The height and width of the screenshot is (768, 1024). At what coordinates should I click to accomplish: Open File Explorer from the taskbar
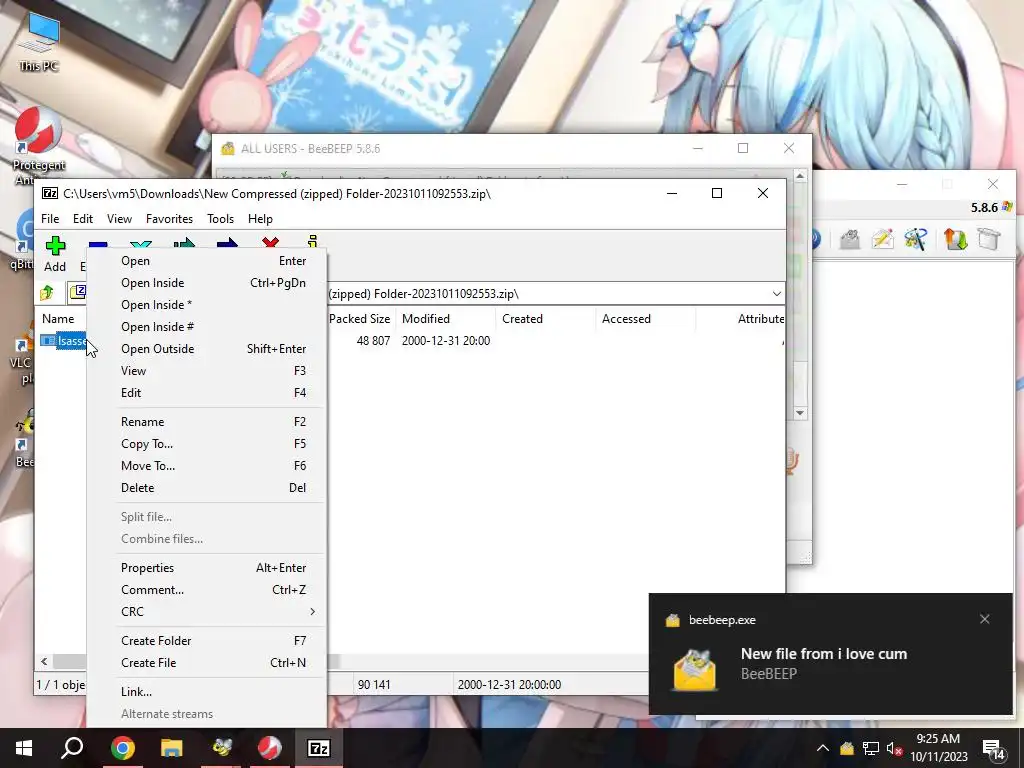click(172, 748)
